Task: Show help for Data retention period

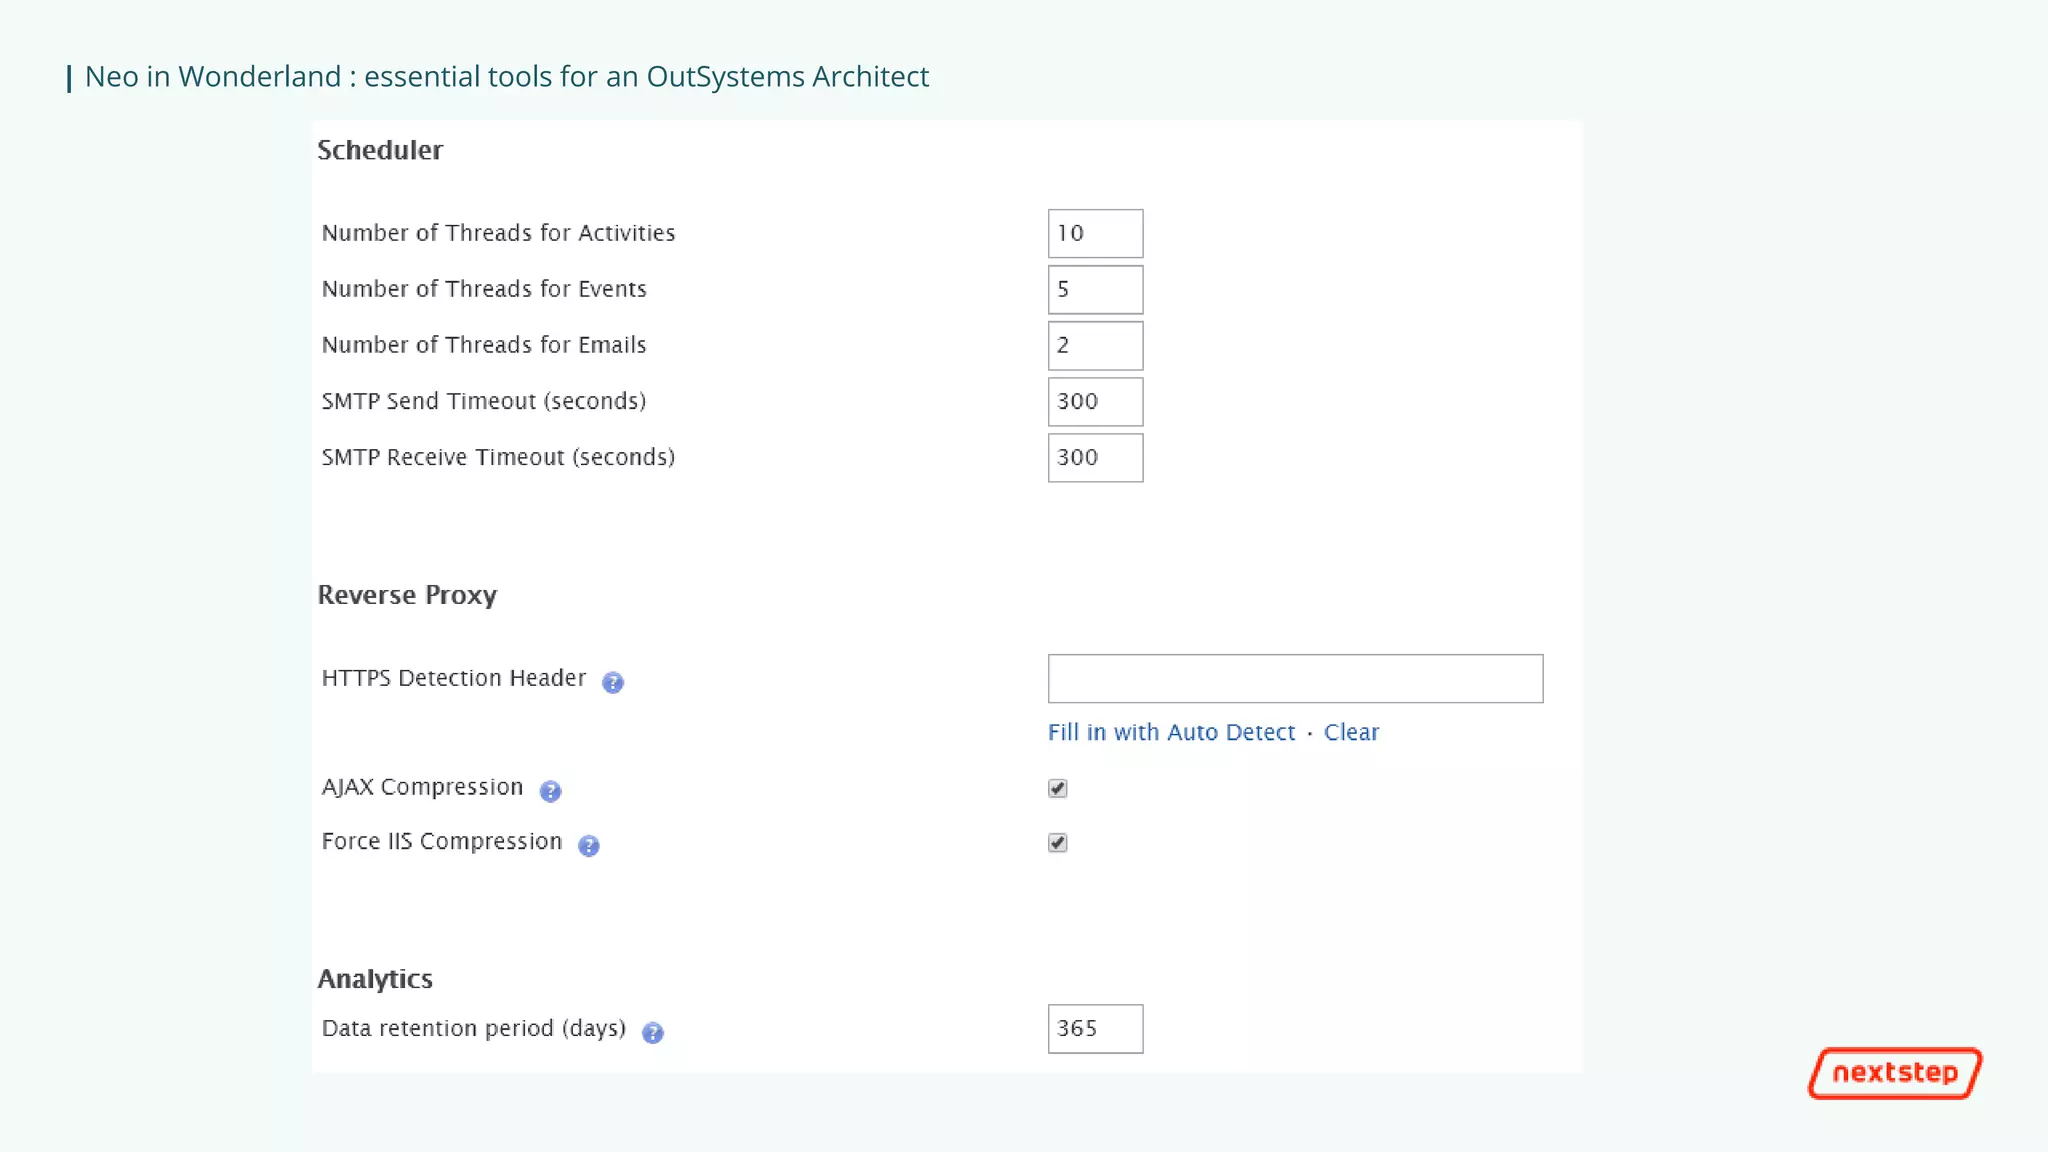Action: click(652, 1032)
